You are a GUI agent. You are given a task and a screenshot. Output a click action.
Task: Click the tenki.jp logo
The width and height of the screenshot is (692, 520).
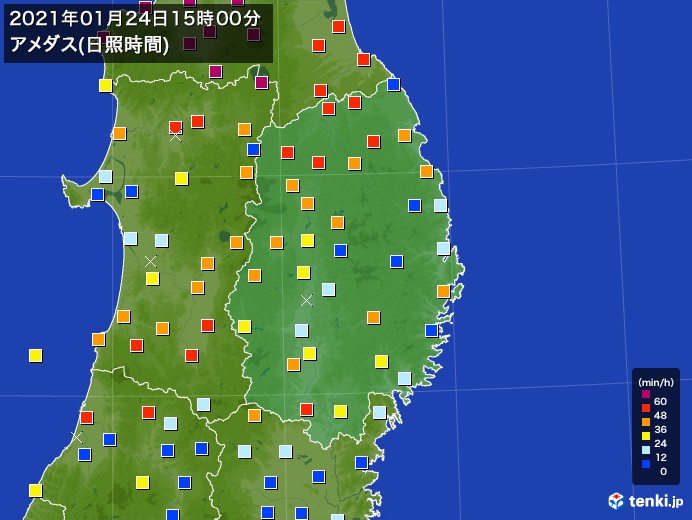pos(646,501)
